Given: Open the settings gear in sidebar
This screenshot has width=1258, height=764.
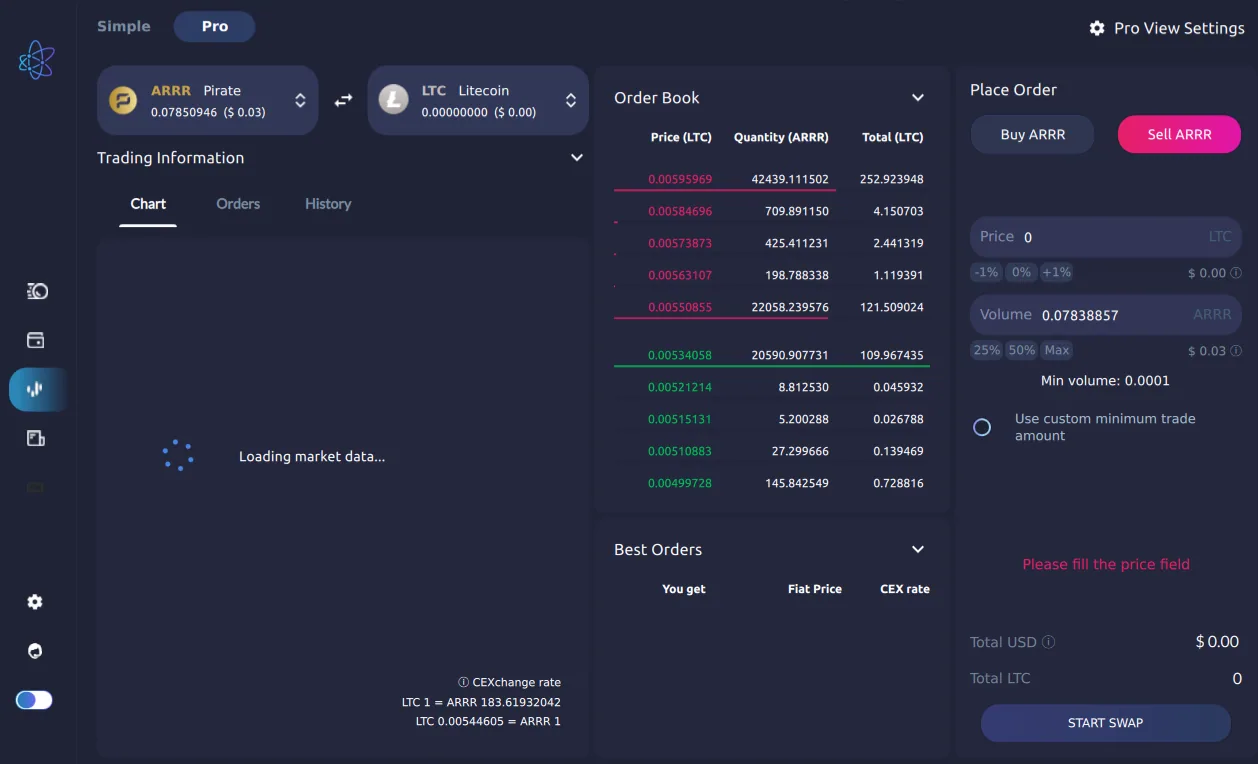Looking at the screenshot, I should coord(35,602).
